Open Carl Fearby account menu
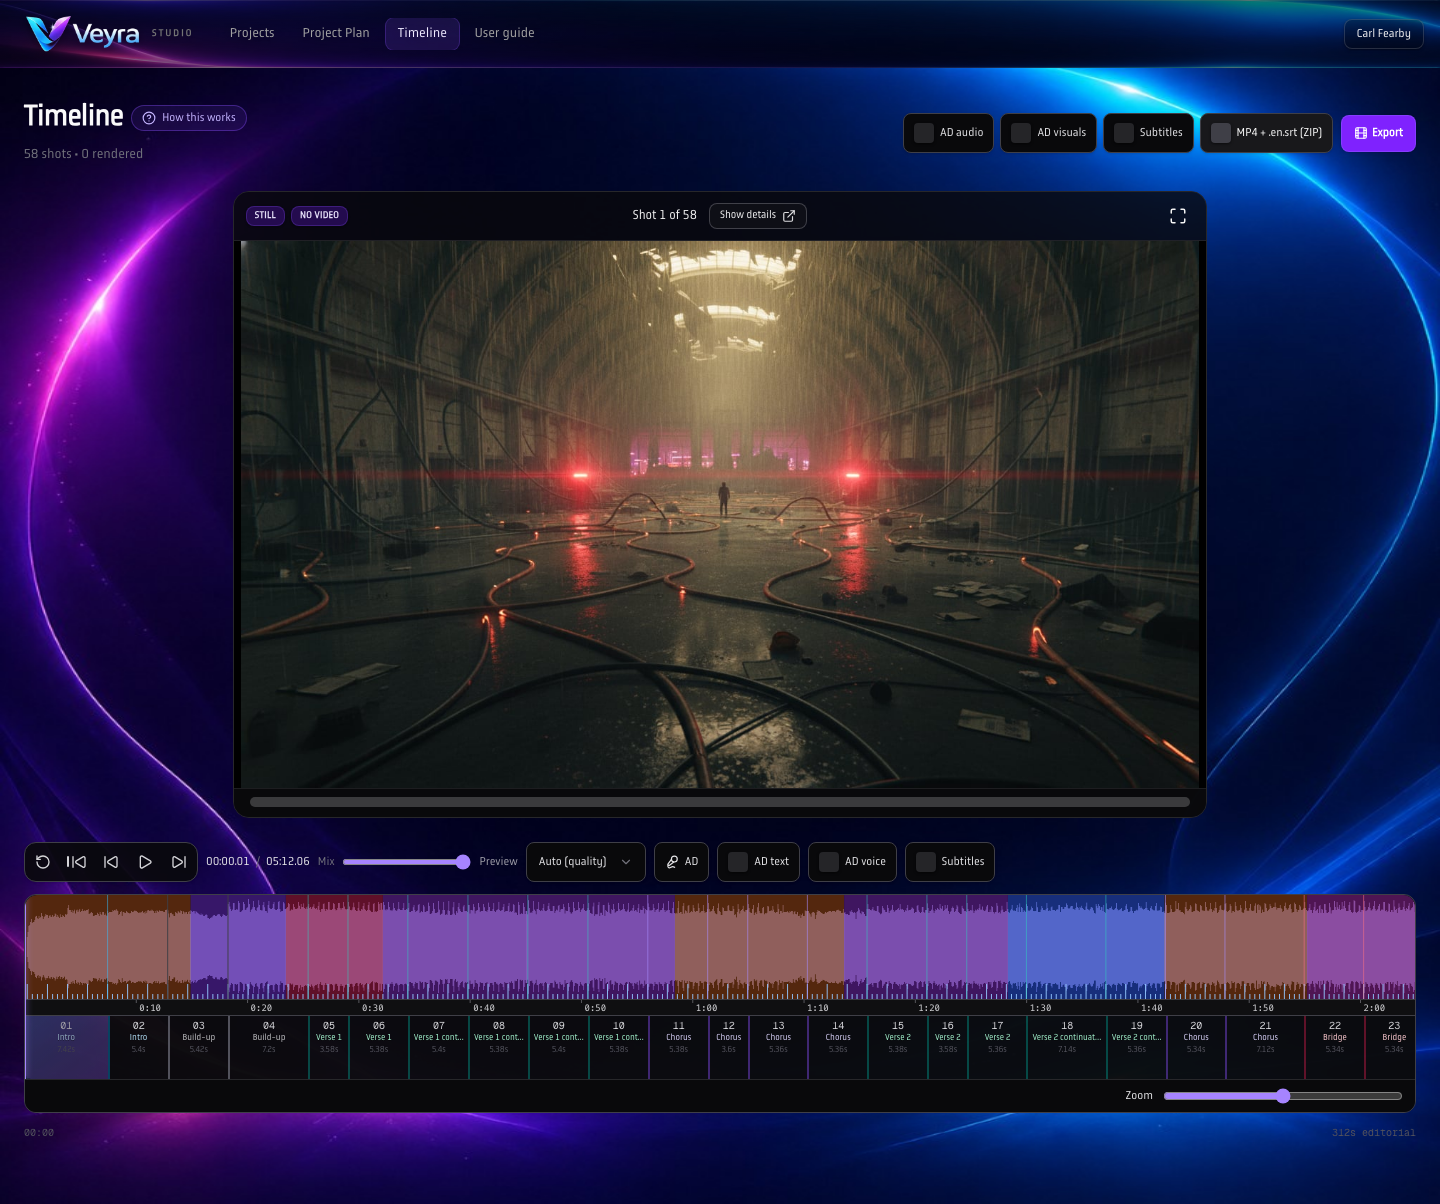Screen dimensions: 1440x1204 click(x=1383, y=33)
